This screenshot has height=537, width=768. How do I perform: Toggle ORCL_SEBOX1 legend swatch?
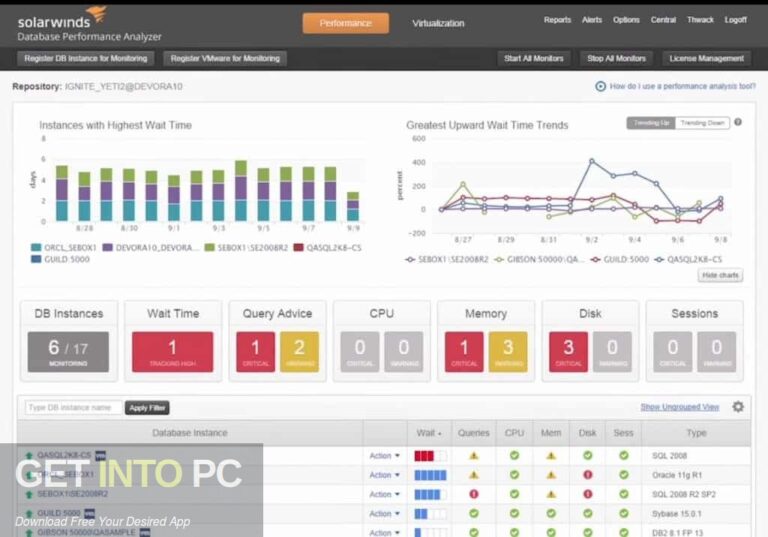click(36, 247)
